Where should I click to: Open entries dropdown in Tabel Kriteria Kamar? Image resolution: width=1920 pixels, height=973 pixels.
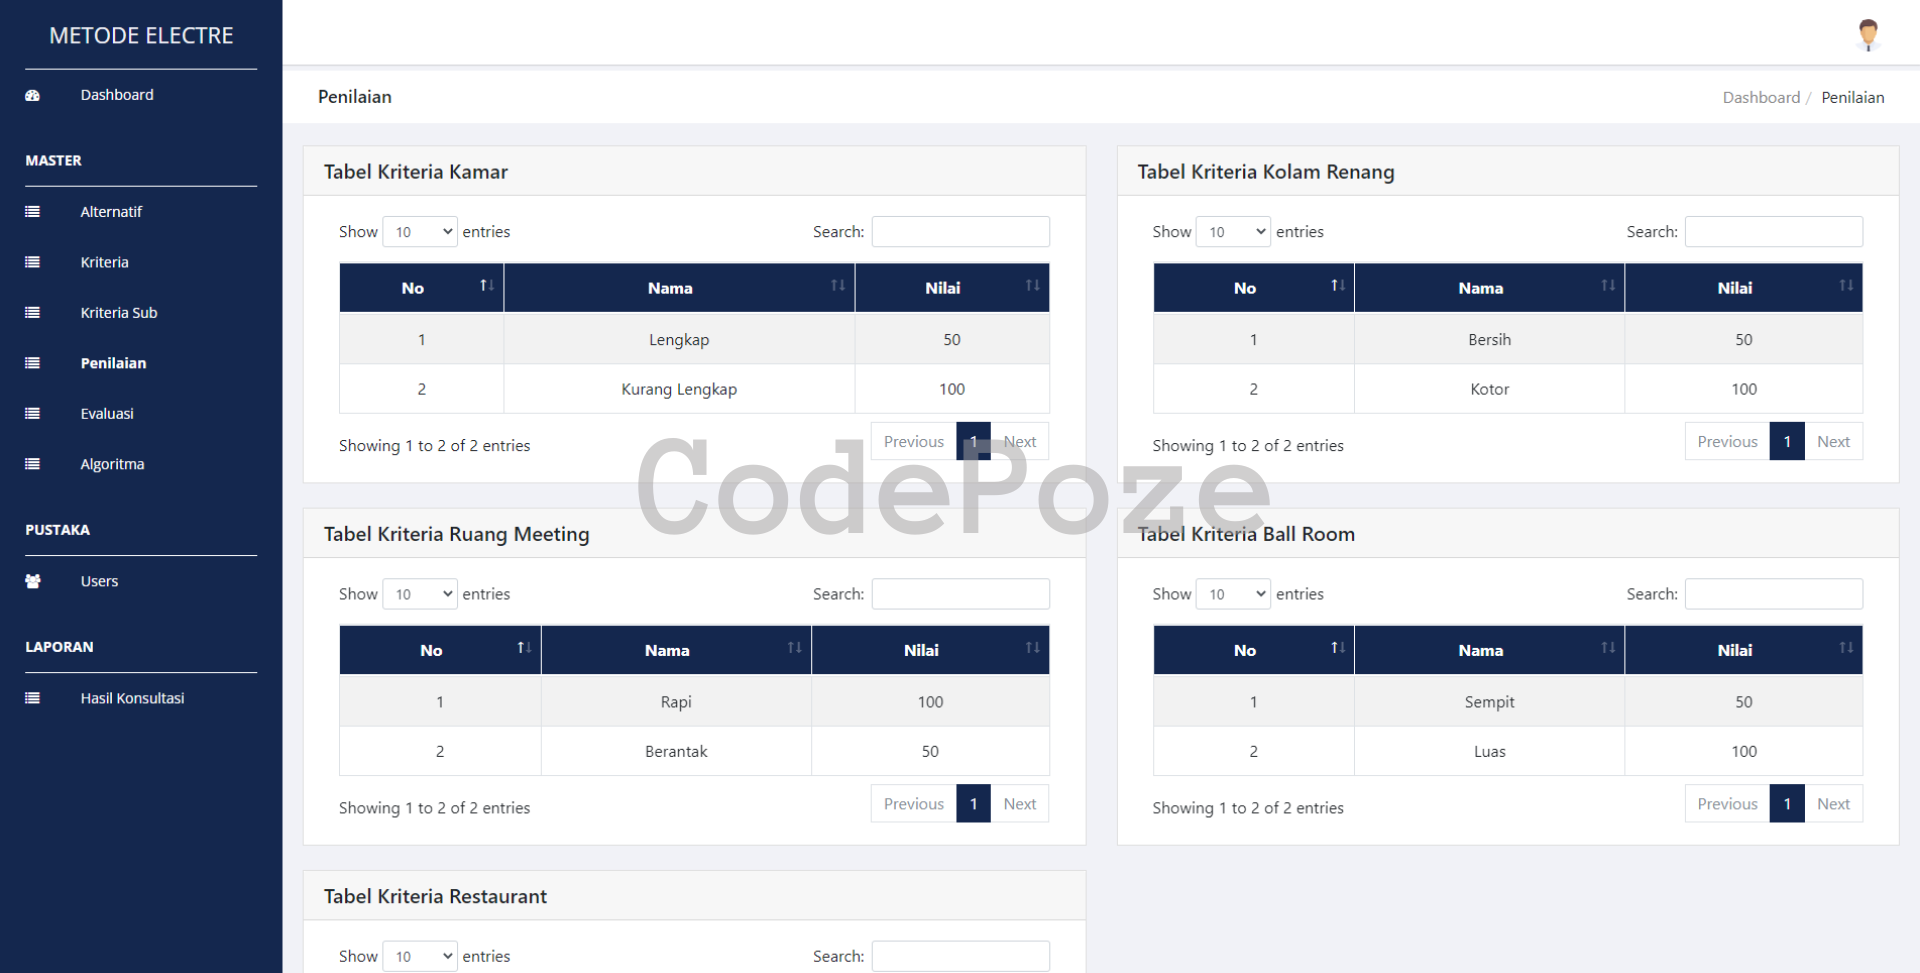pyautogui.click(x=420, y=232)
